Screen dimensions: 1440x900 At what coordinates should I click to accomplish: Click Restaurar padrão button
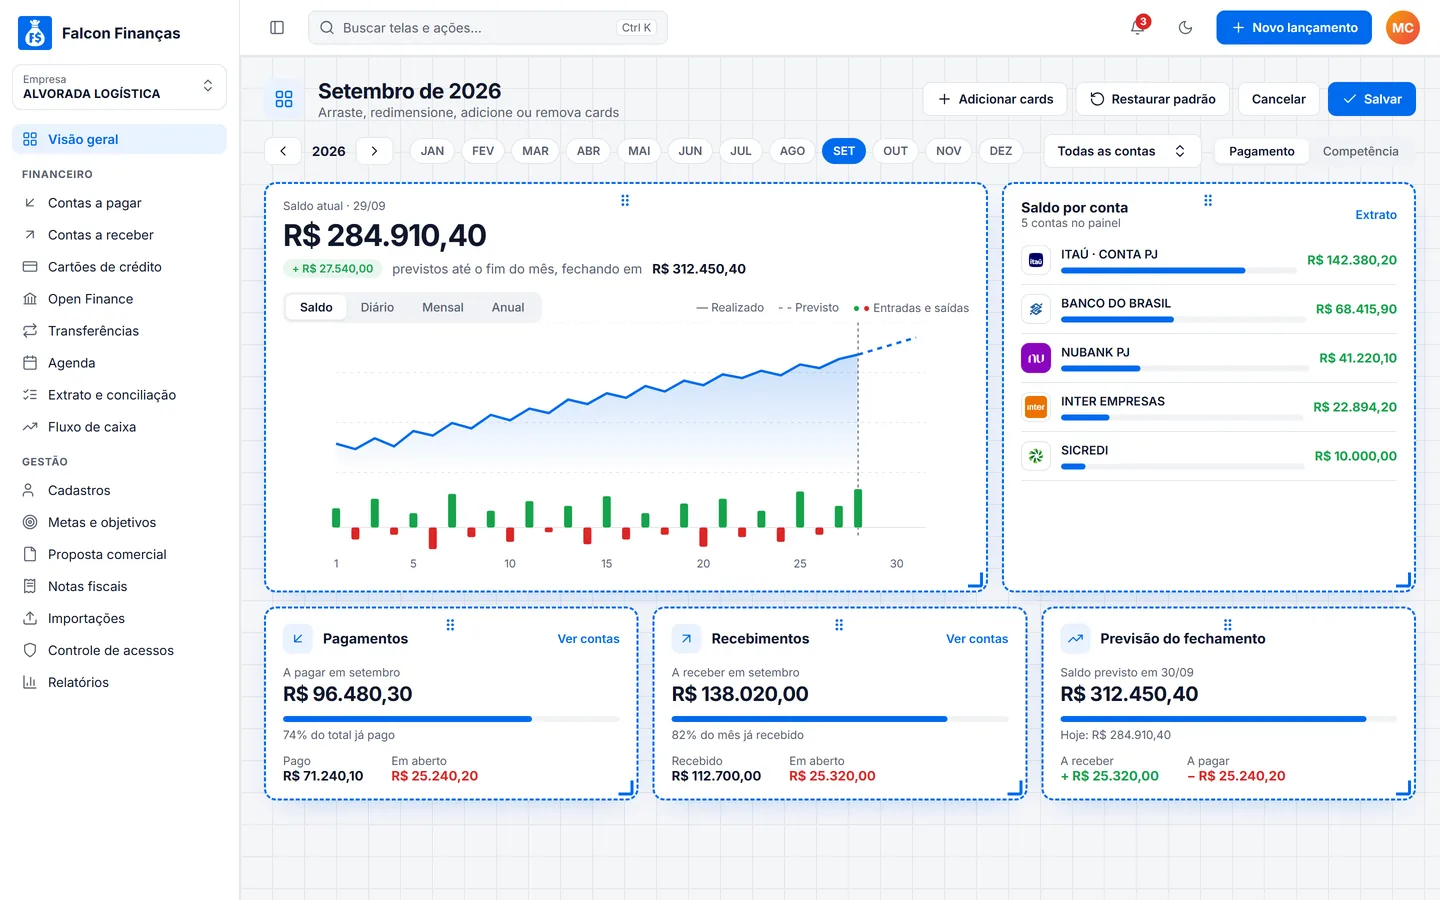pyautogui.click(x=1152, y=99)
